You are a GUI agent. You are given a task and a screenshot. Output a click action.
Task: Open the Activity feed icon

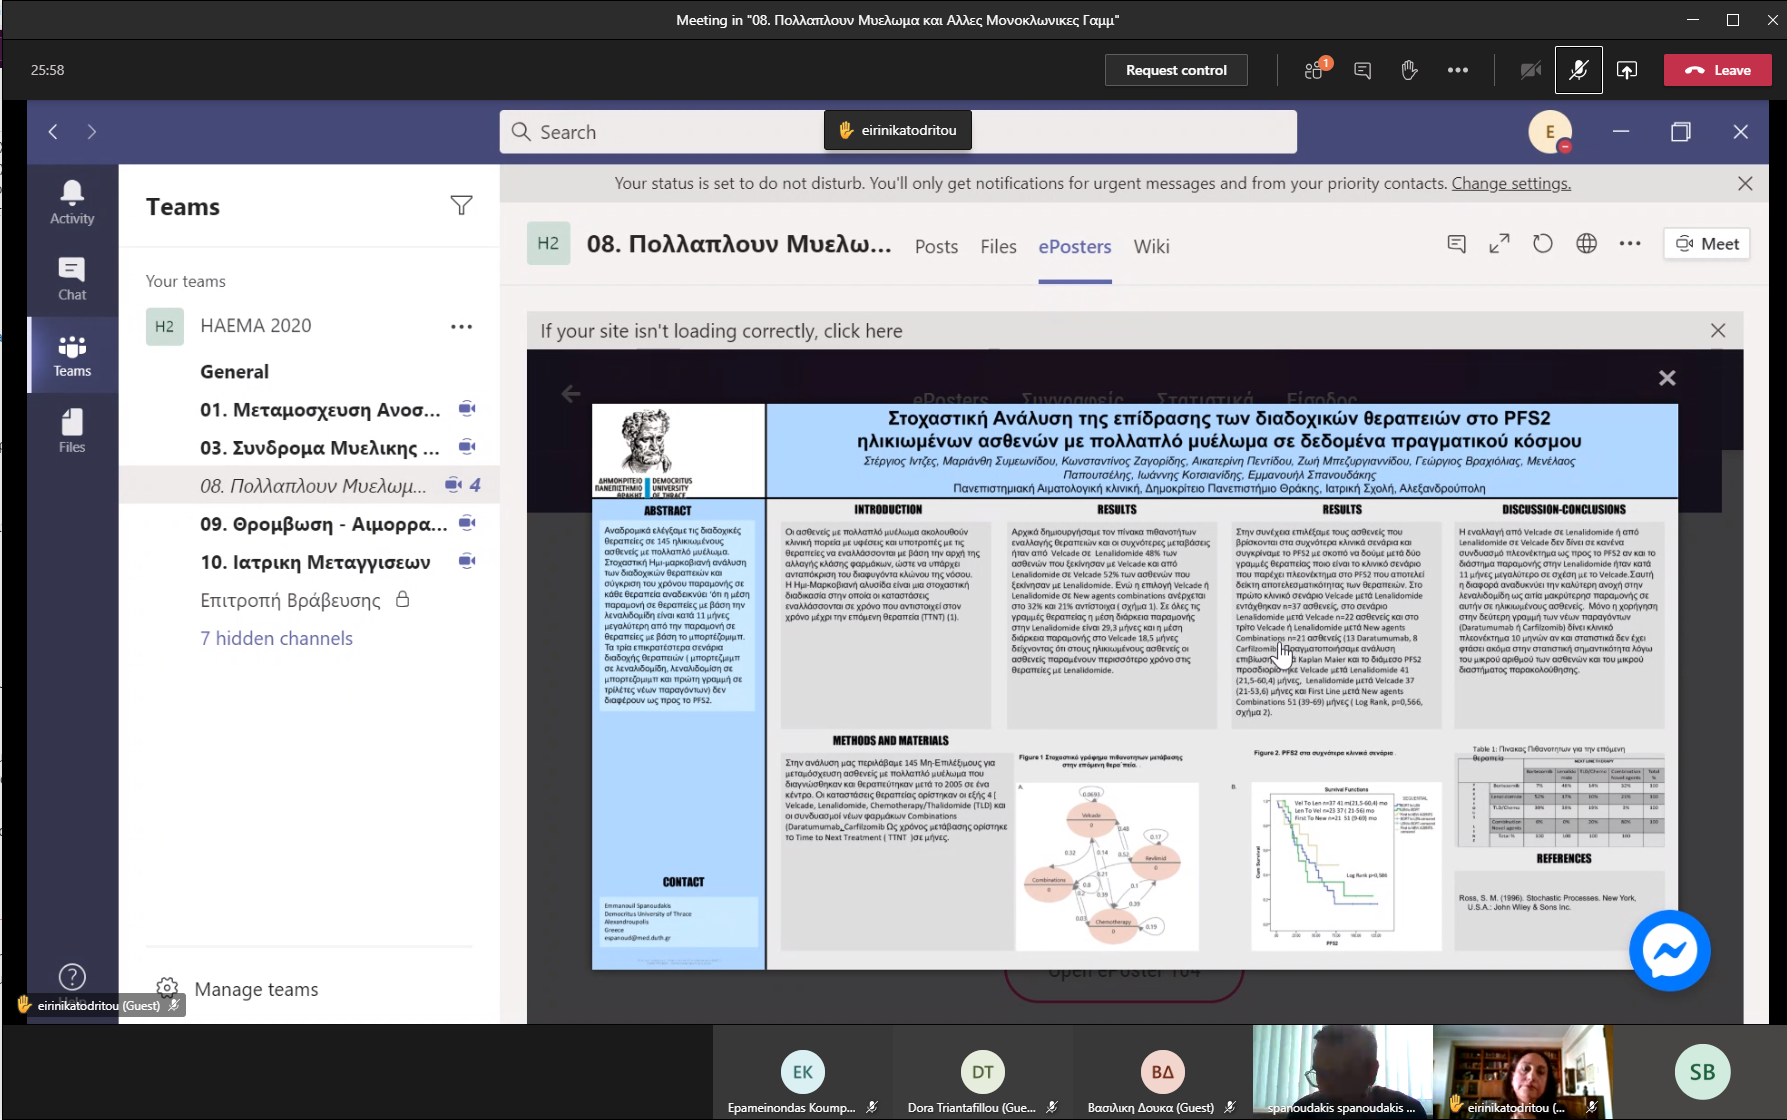point(72,203)
